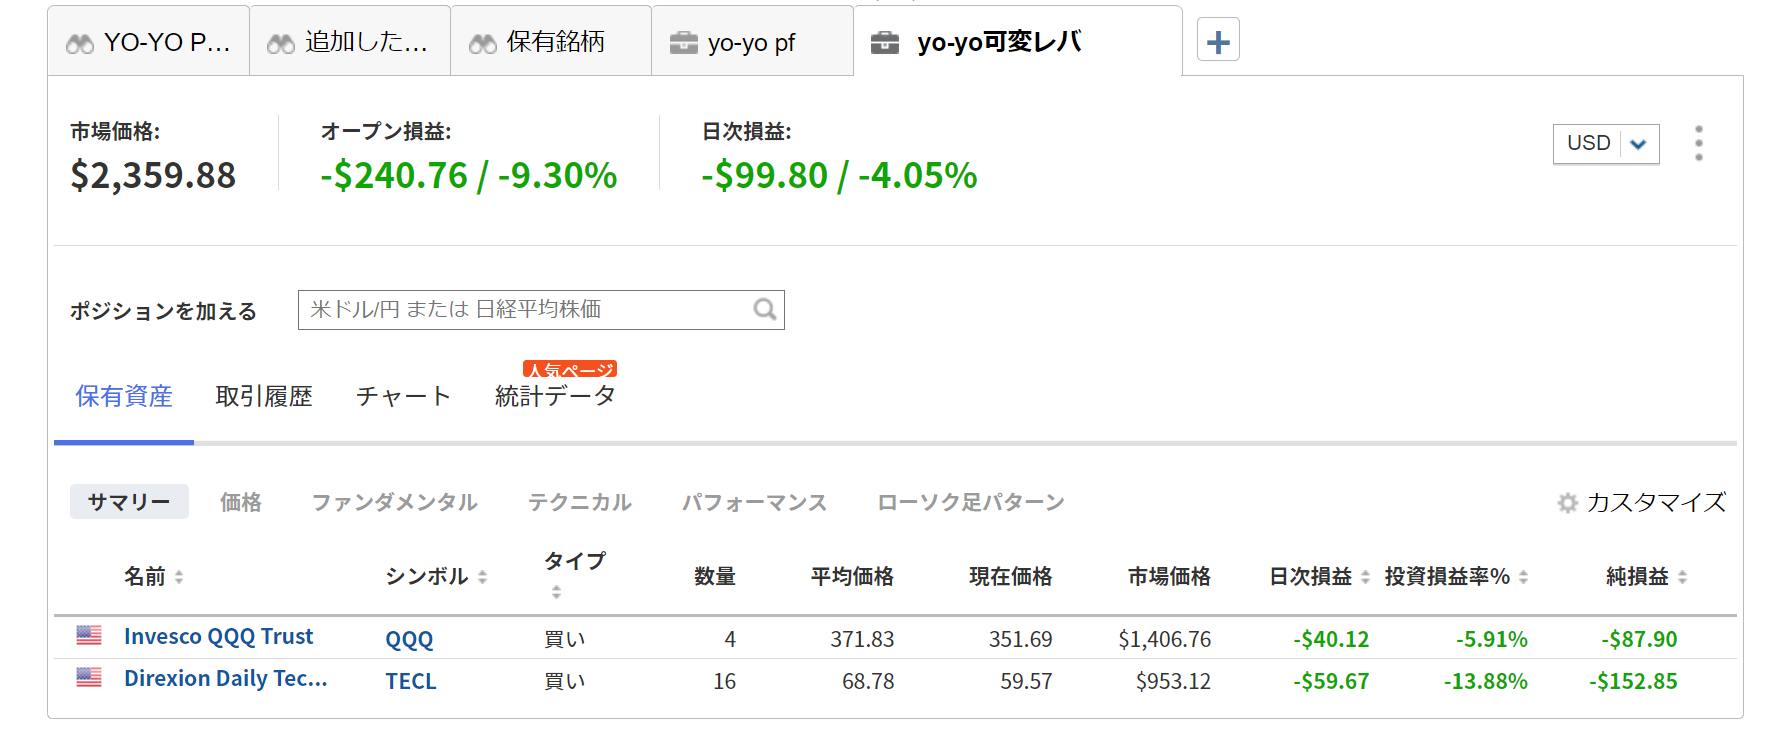Viewport: 1770px width, 742px height.
Task: Switch to the テクニカル view
Action: pos(580,502)
